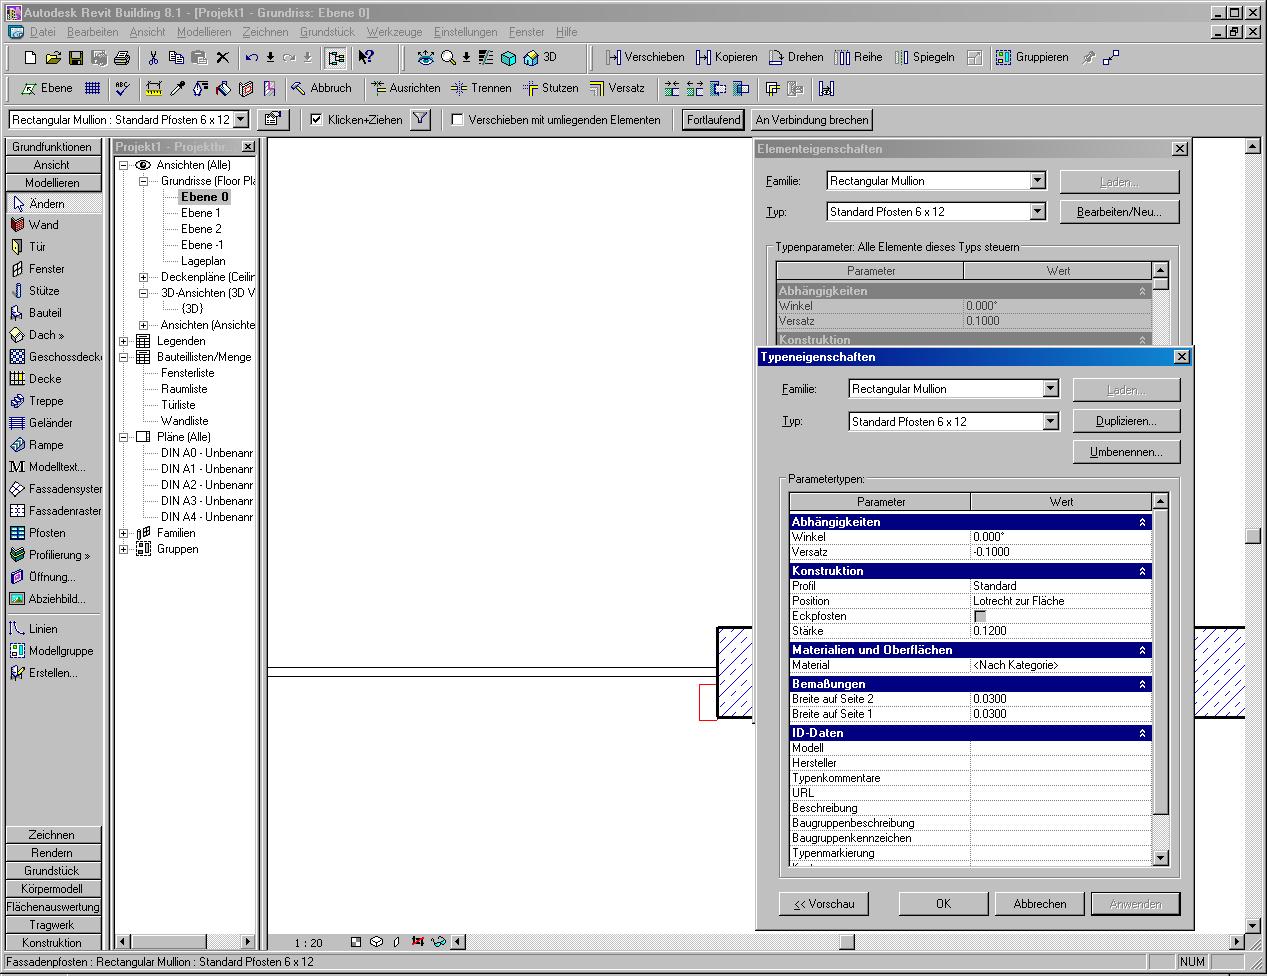The image size is (1267, 976).
Task: Click the New file icon
Action: [30, 58]
